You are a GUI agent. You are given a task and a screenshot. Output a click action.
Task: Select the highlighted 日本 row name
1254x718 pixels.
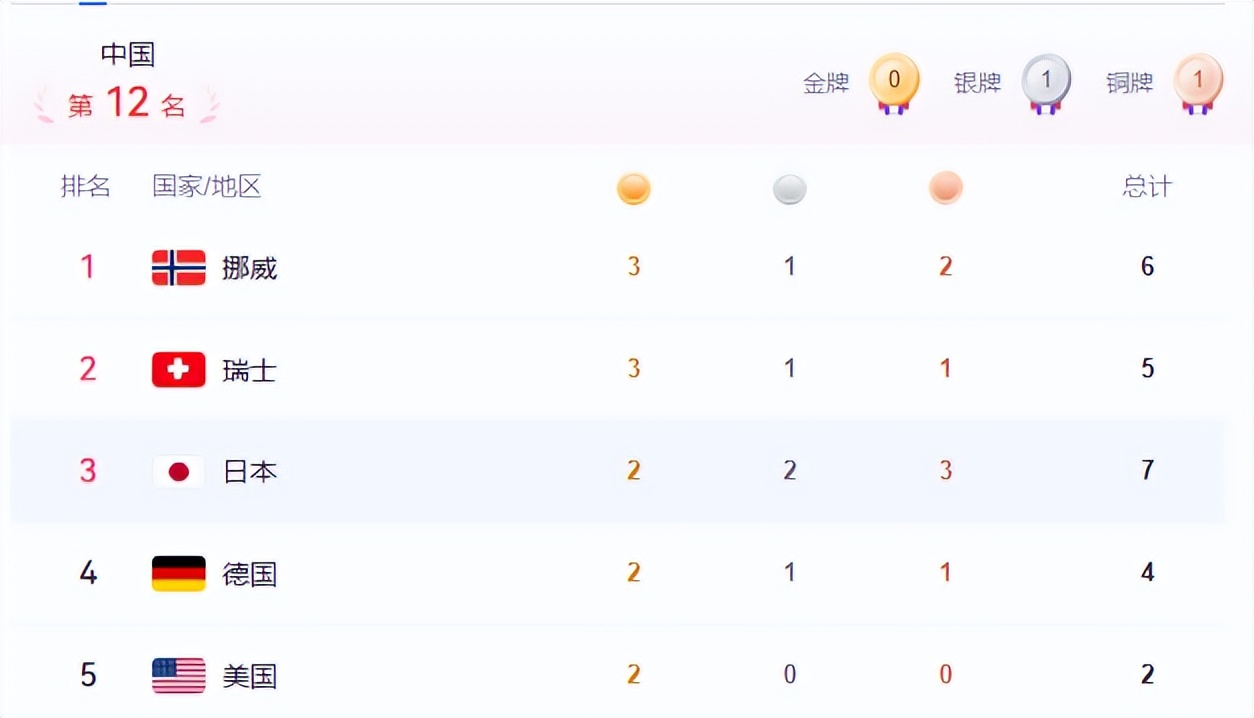click(249, 472)
